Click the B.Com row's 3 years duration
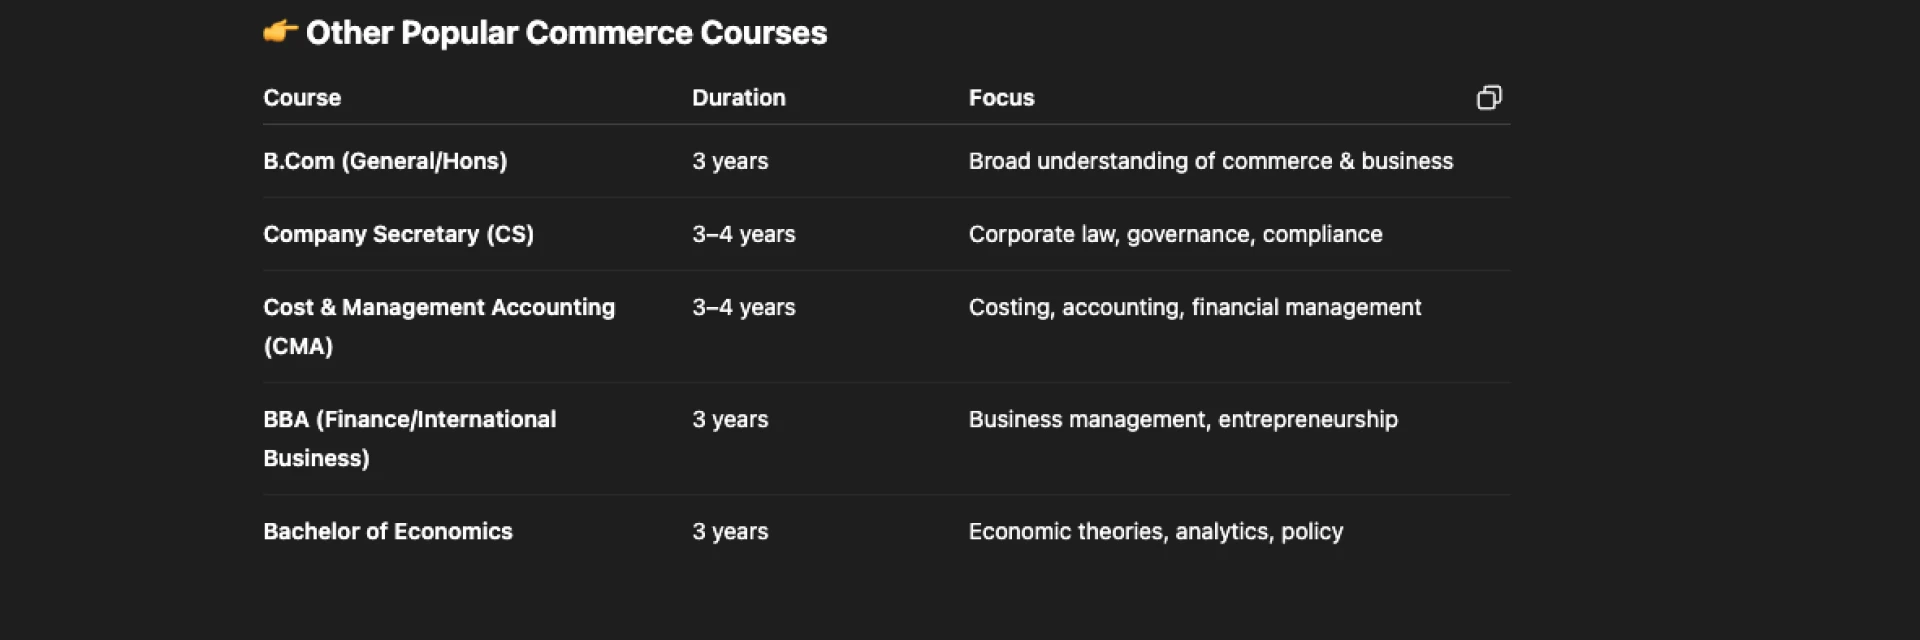 pyautogui.click(x=730, y=161)
